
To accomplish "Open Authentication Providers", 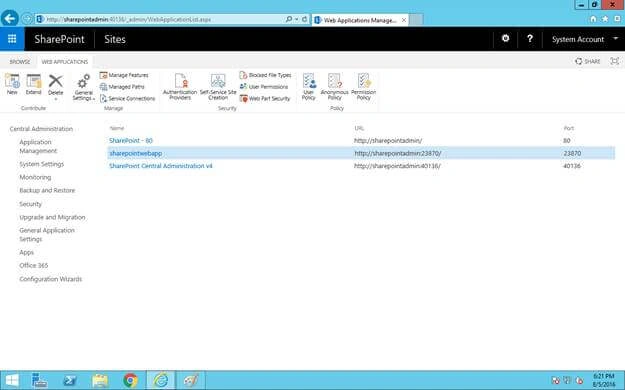I will [x=180, y=87].
